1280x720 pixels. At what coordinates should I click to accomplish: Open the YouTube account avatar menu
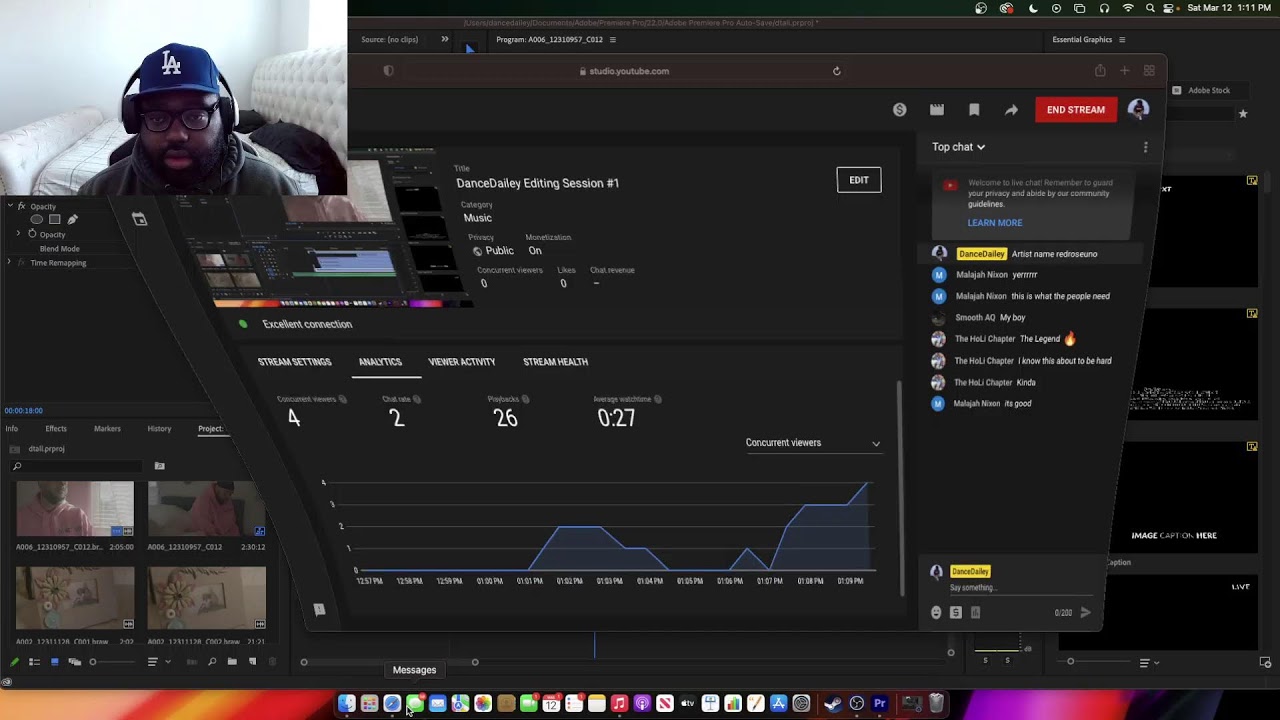[x=1138, y=110]
